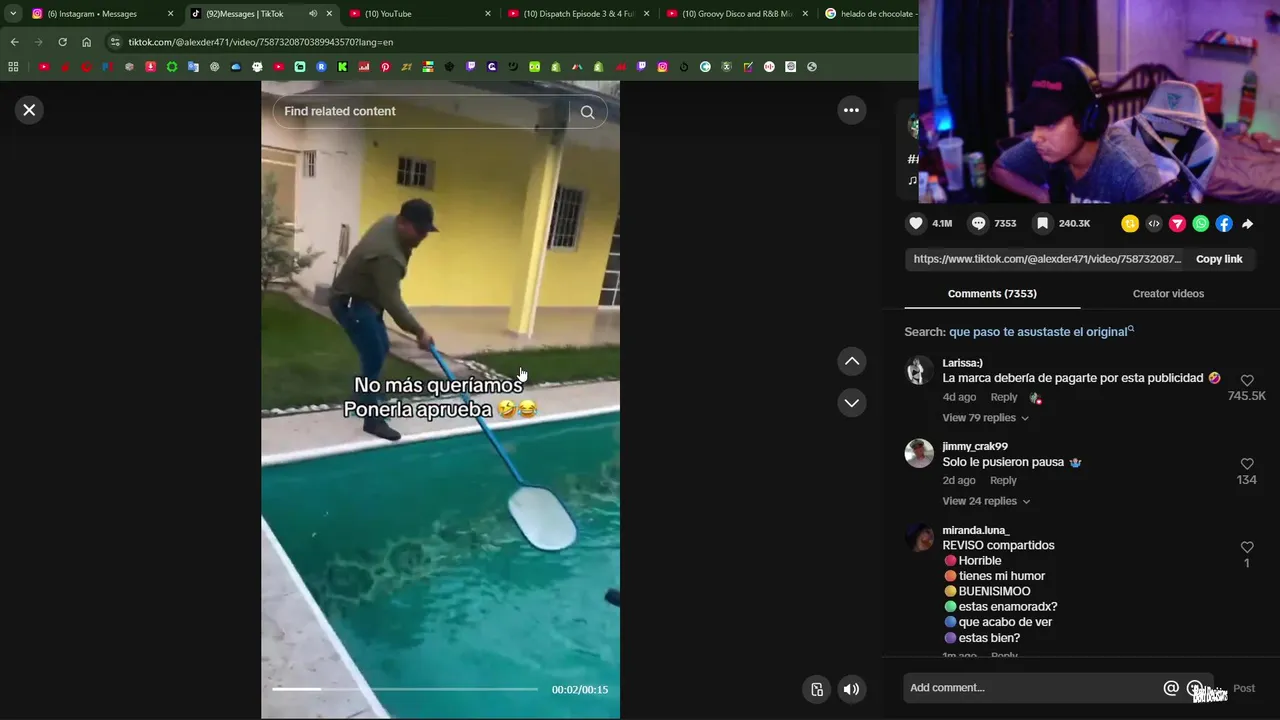
Task: Mute the video with speaker icon
Action: coord(851,689)
